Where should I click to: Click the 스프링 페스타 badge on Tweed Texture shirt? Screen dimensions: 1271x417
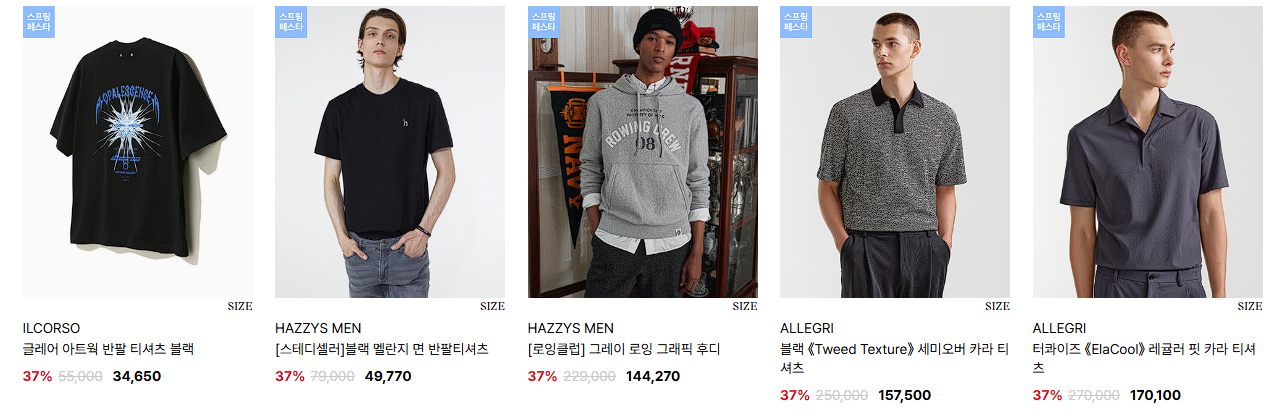point(796,22)
